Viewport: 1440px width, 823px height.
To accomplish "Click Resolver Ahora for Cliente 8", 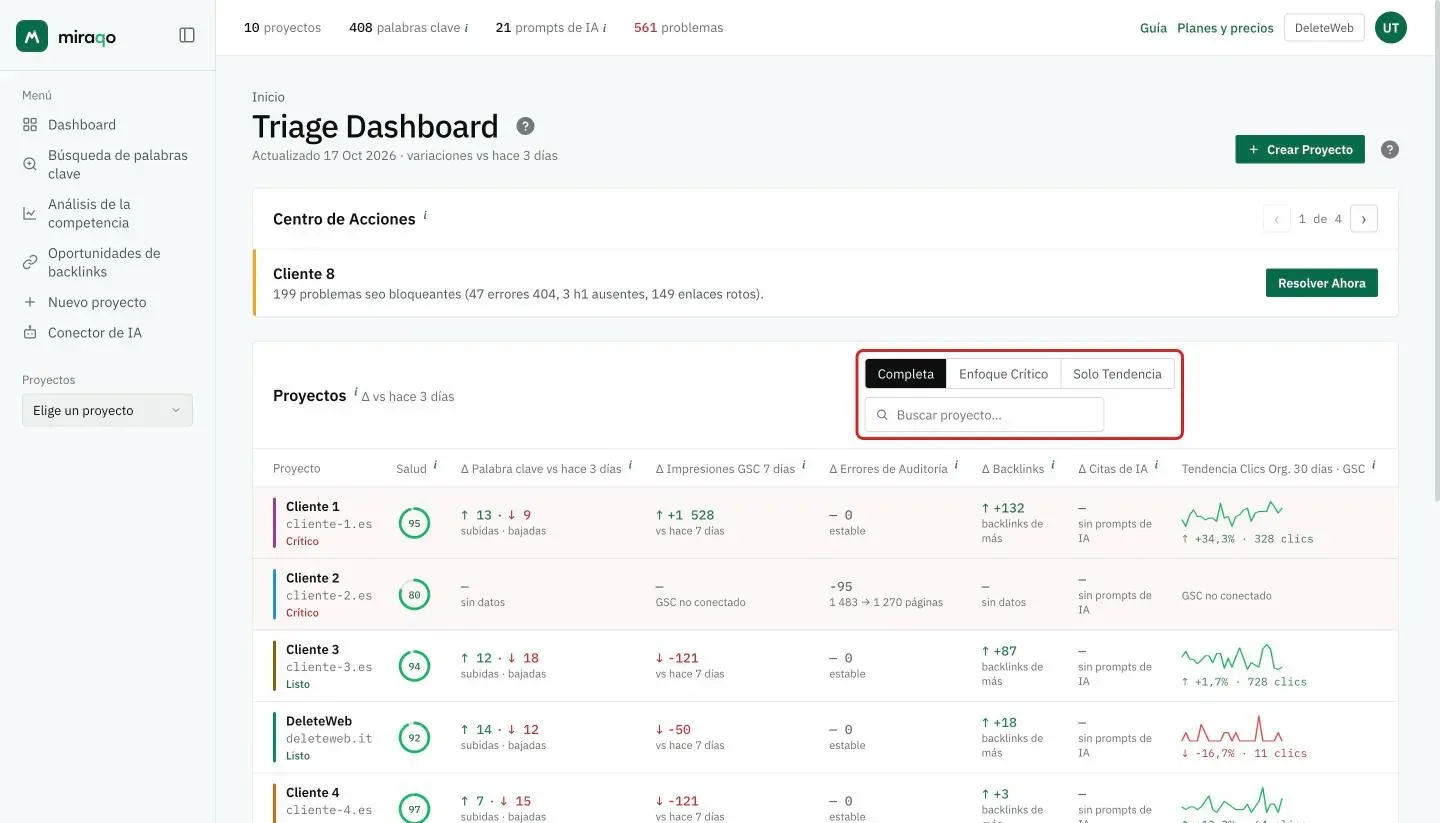I will pyautogui.click(x=1322, y=283).
